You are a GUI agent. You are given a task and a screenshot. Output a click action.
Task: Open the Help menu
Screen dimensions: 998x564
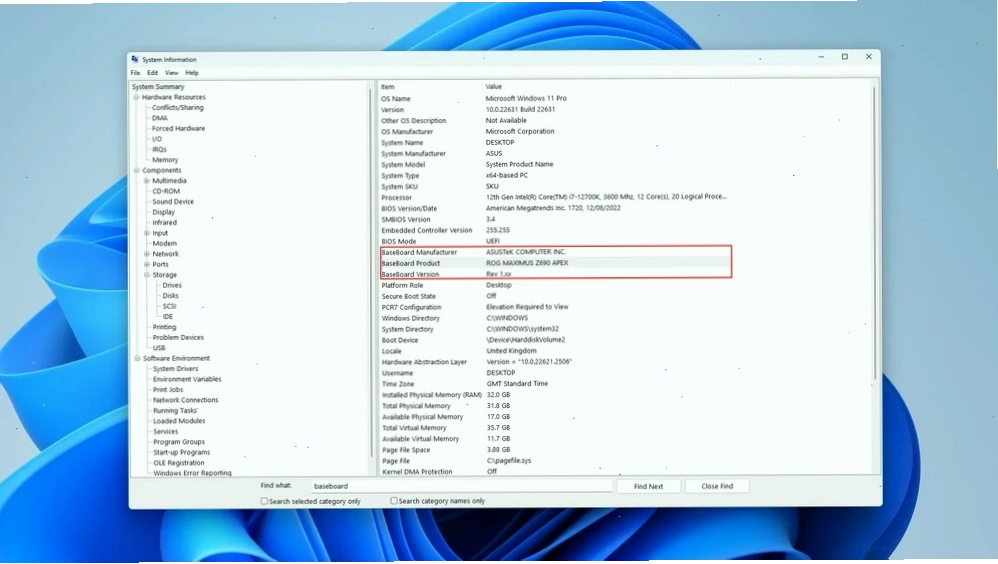coord(192,73)
